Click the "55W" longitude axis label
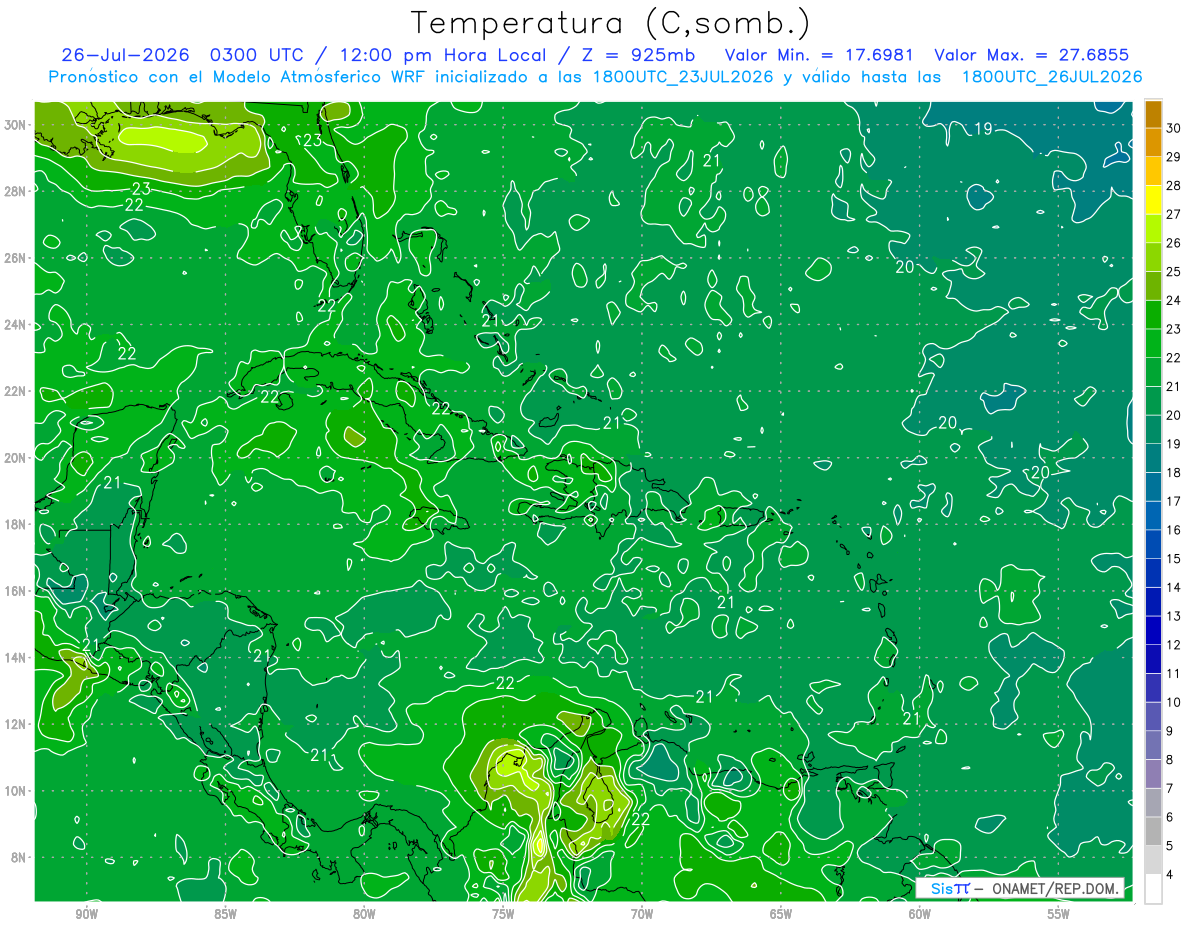 click(1059, 914)
